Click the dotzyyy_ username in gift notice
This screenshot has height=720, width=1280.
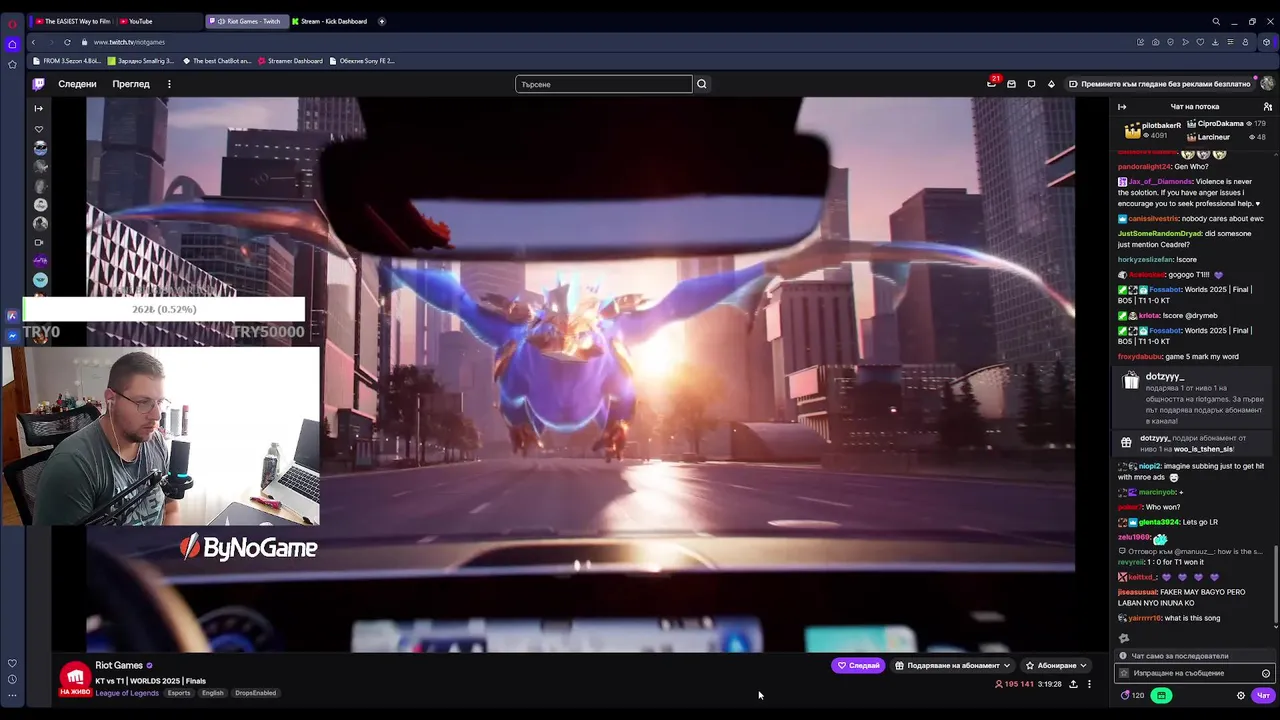[x=1164, y=377]
